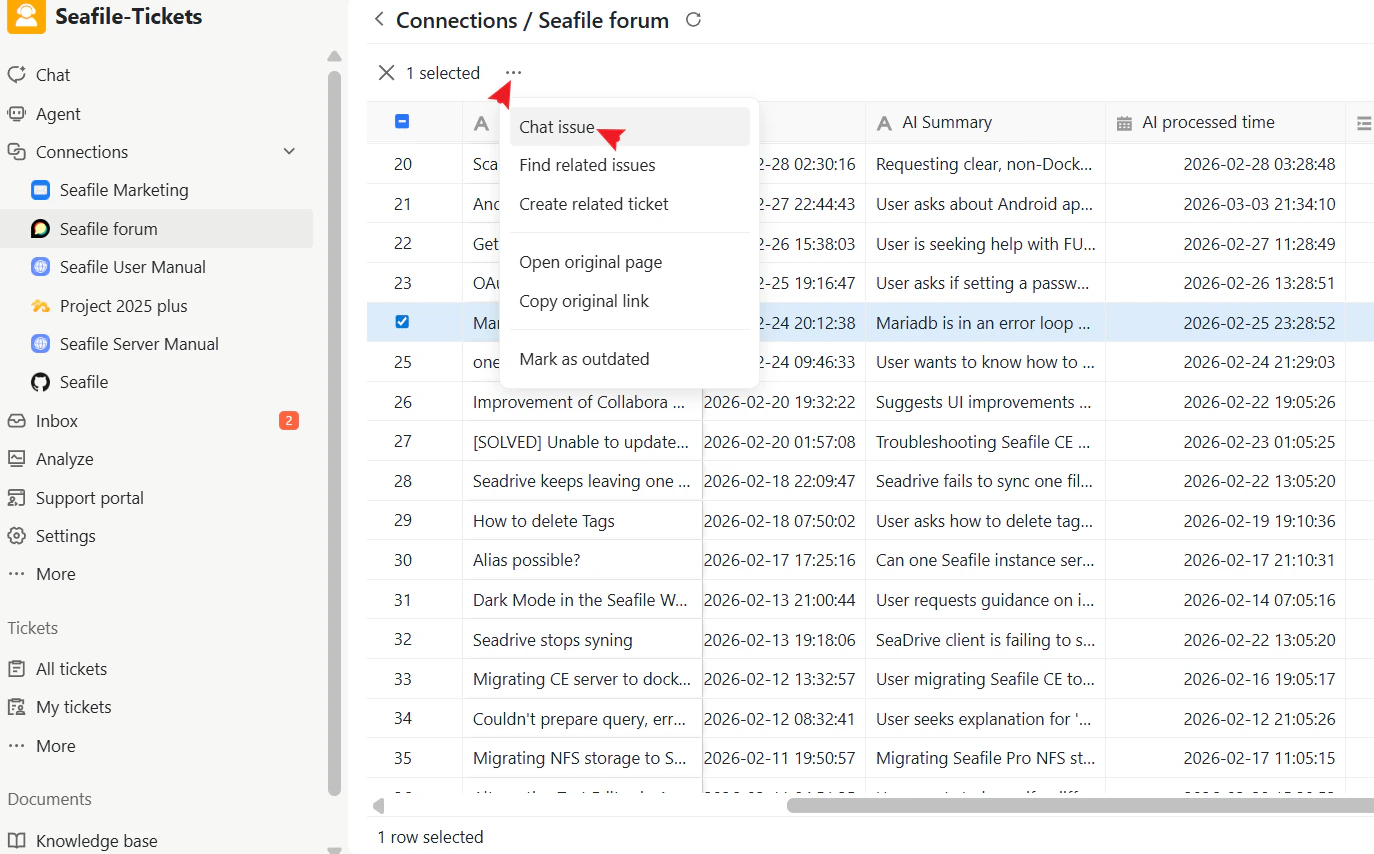Open the Analyze page

[x=64, y=459]
